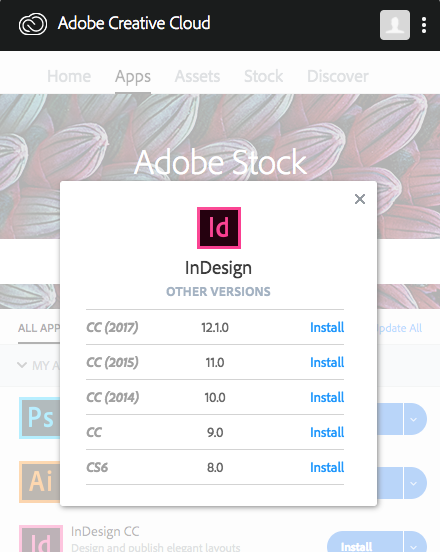Expand the Photoshop button dropdown arrow
The width and height of the screenshot is (440, 552).
pyautogui.click(x=415, y=419)
